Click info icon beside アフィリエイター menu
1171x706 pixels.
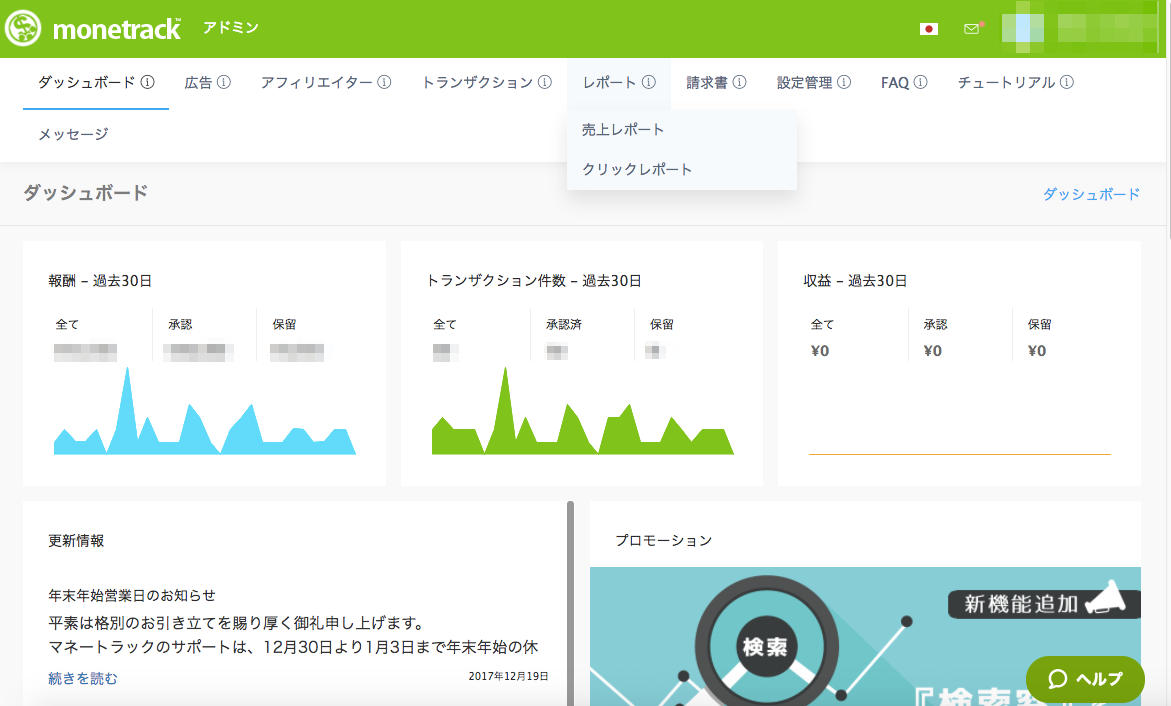coord(384,83)
